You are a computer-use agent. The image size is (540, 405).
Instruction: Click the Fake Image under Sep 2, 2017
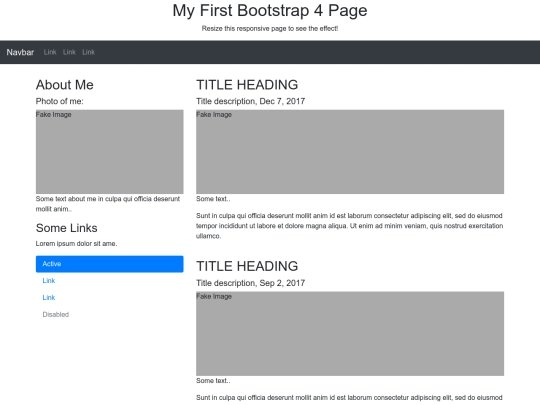coord(350,334)
